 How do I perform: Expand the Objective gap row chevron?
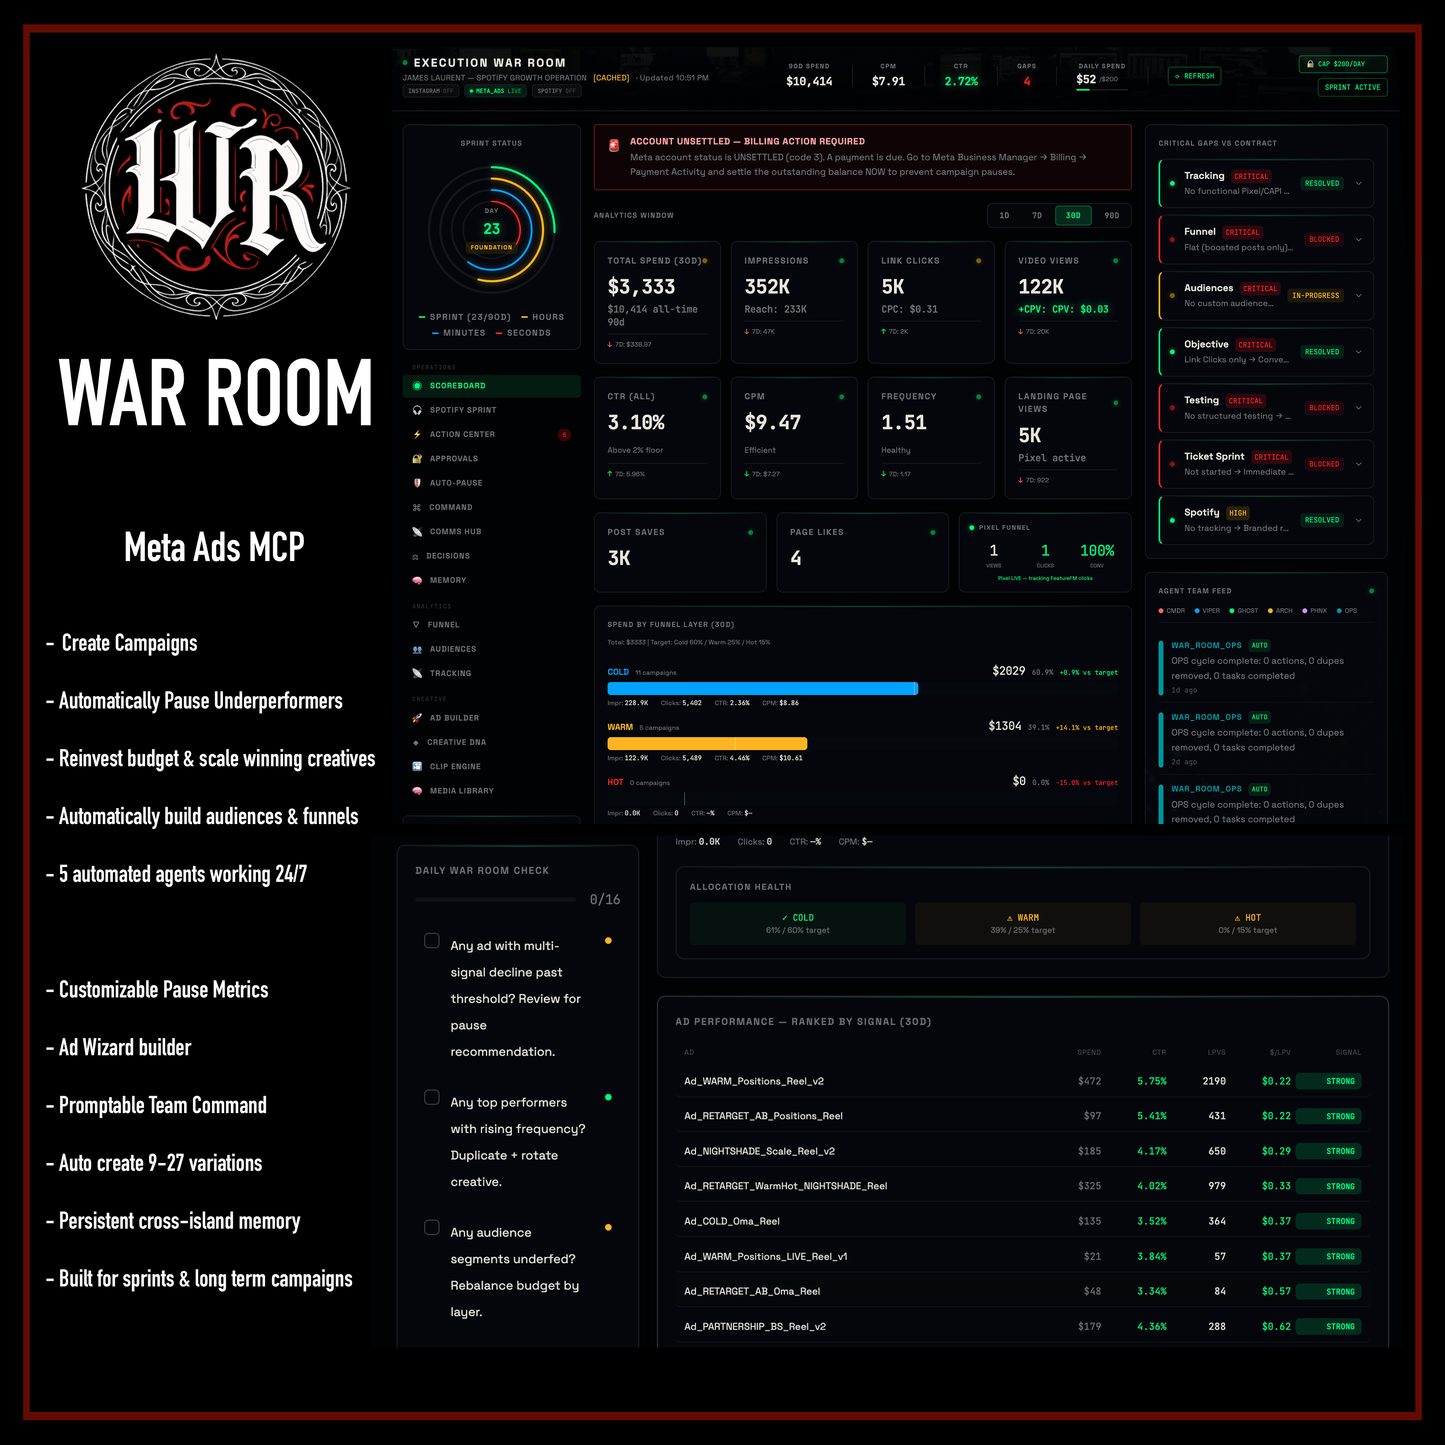[x=1359, y=352]
